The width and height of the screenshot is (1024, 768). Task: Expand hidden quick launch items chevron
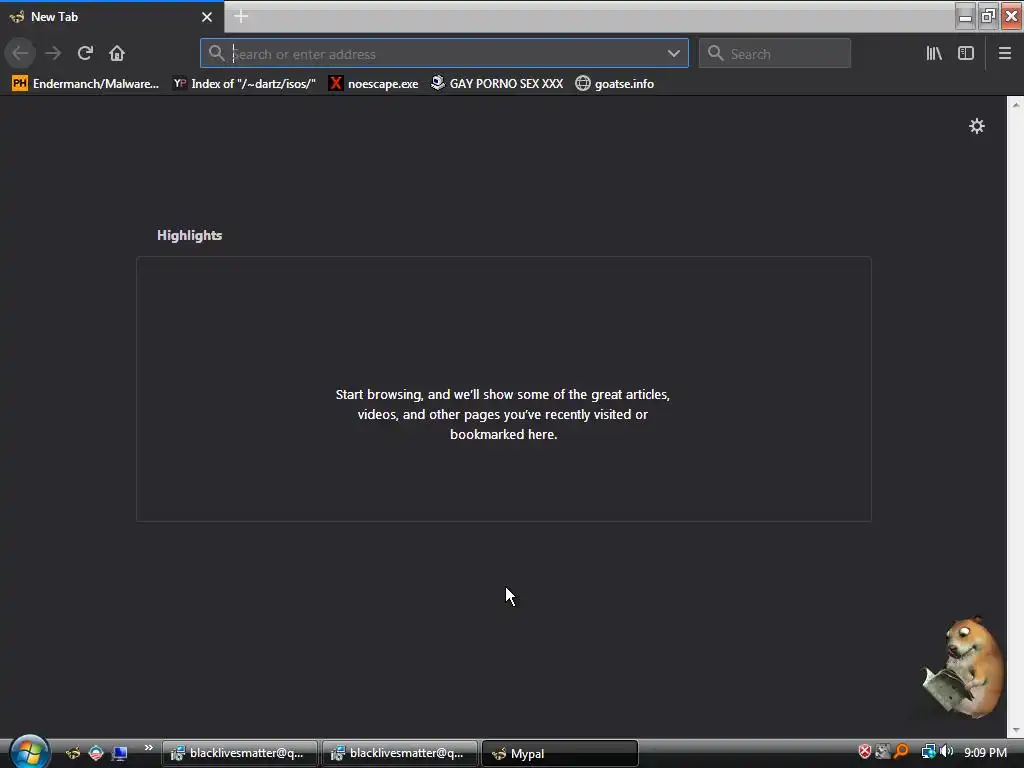pyautogui.click(x=148, y=748)
